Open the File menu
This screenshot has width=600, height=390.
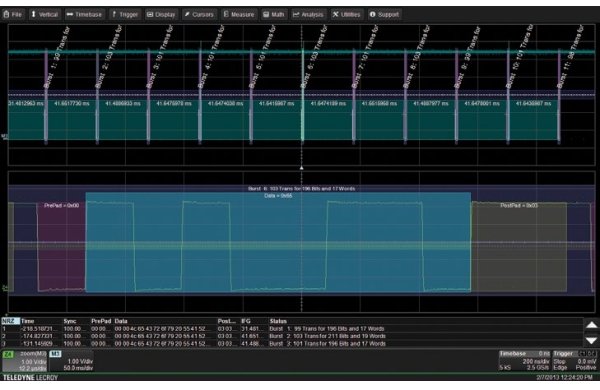[x=13, y=15]
